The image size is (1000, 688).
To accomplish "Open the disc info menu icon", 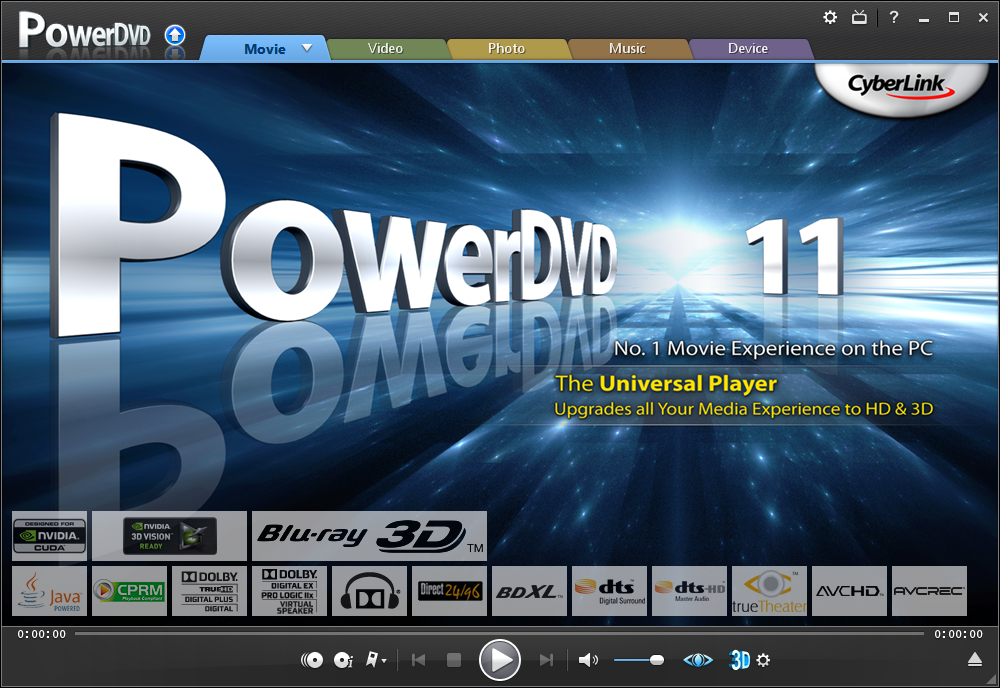I will coord(343,660).
